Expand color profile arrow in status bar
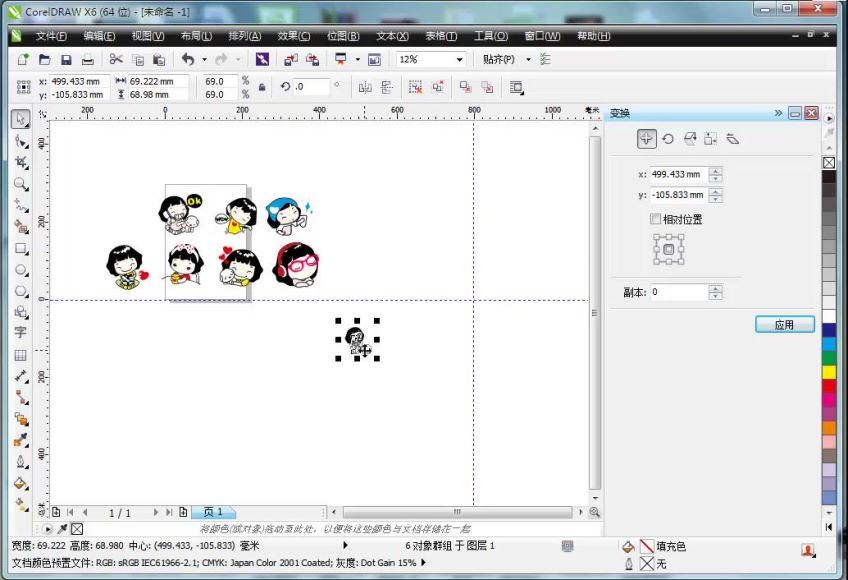 point(423,563)
